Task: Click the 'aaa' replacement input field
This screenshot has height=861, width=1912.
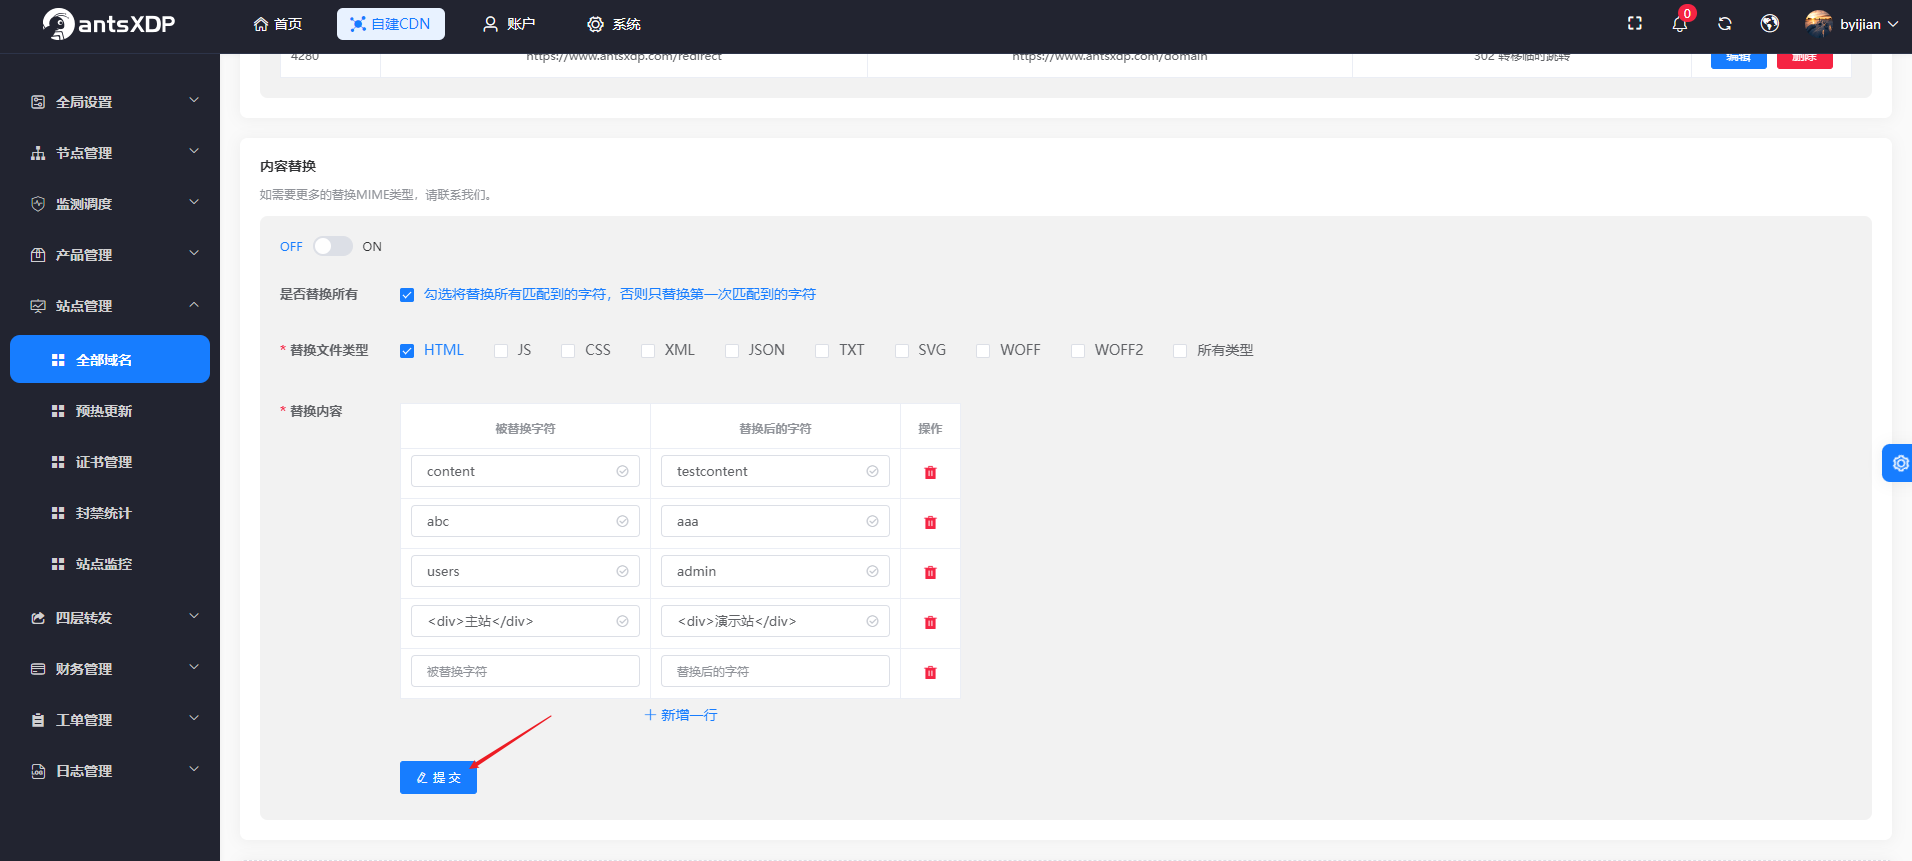Action: click(x=775, y=521)
